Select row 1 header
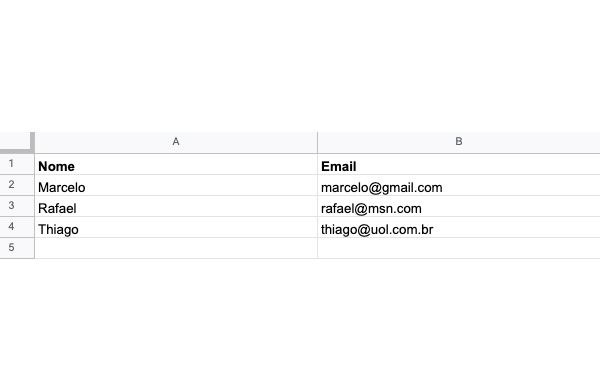 (17, 164)
